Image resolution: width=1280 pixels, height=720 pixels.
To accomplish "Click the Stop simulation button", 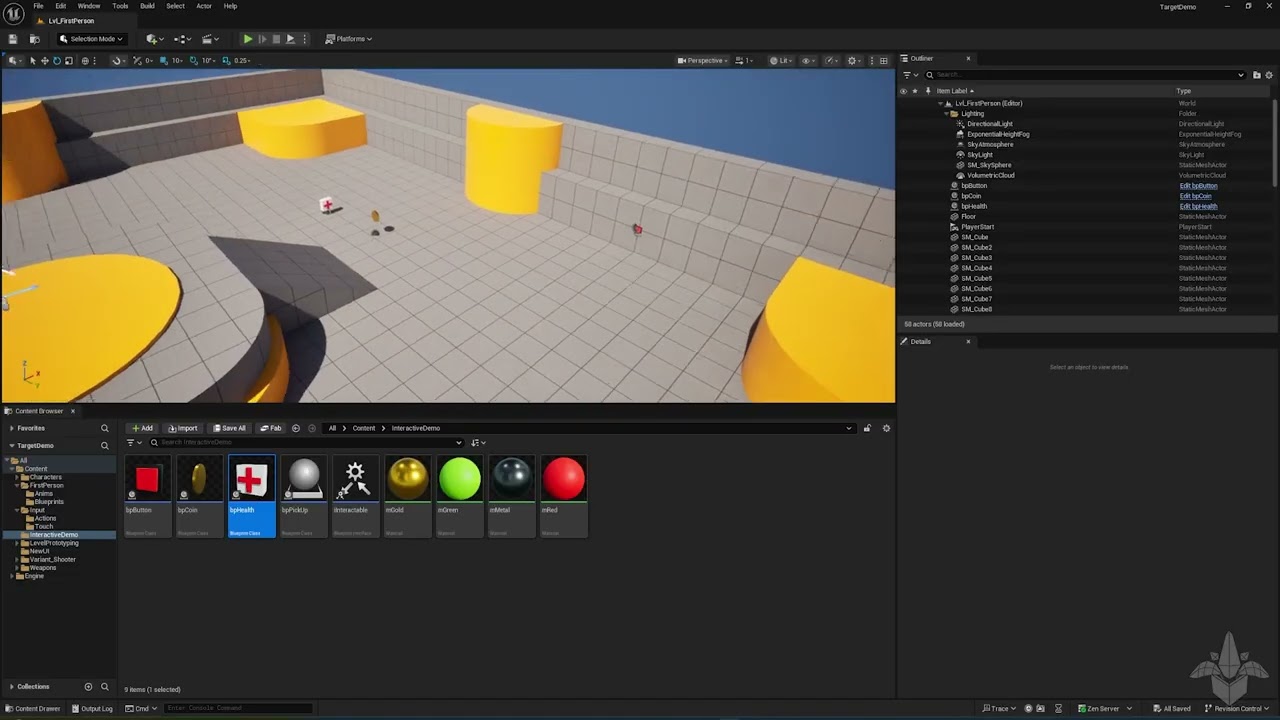I will pyautogui.click(x=276, y=39).
